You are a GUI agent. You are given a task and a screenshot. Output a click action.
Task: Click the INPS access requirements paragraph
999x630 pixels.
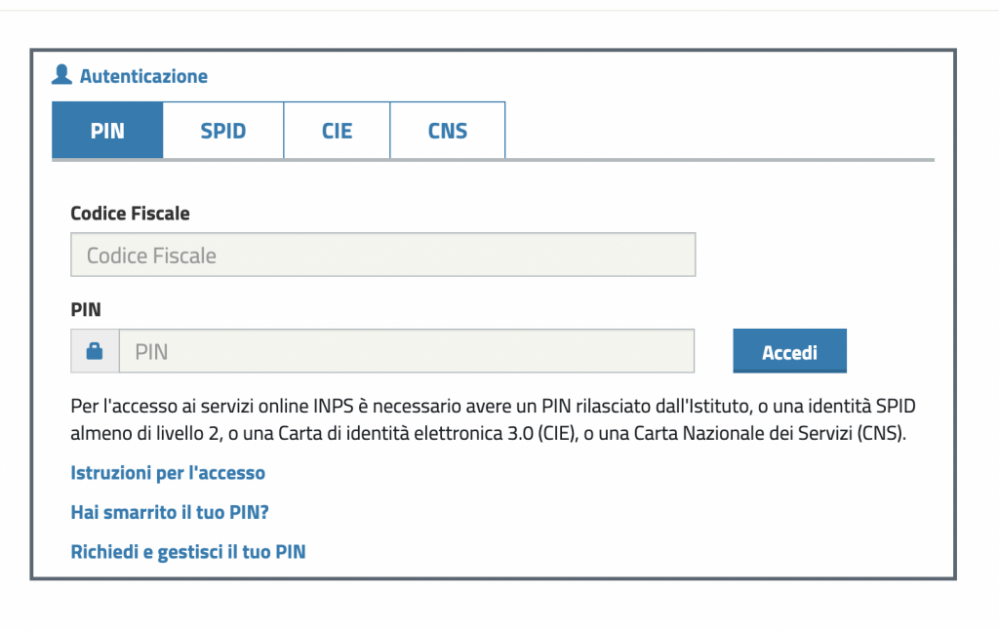click(x=493, y=419)
